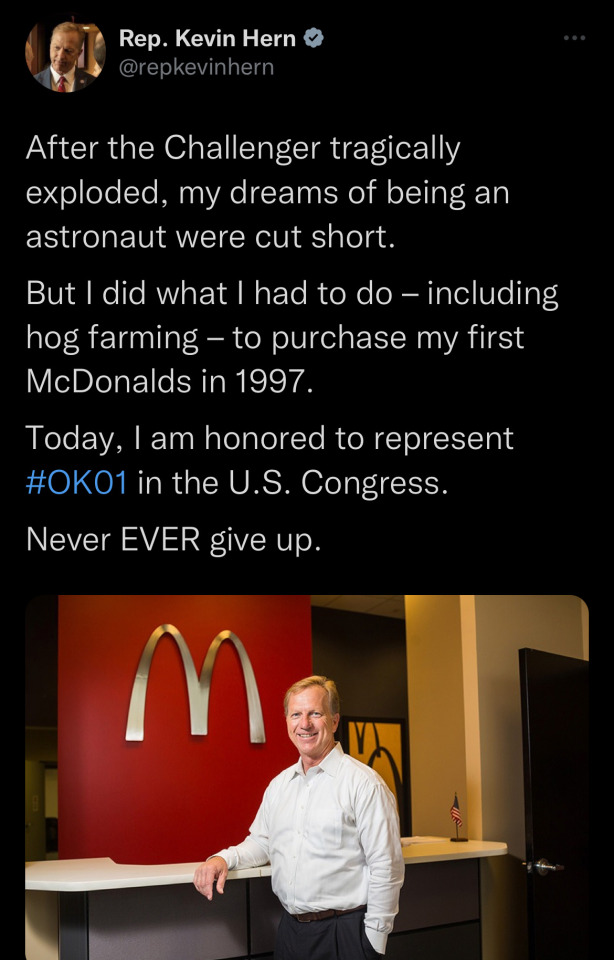The height and width of the screenshot is (960, 614).
Task: Click the blue verified badge
Action: [x=315, y=39]
